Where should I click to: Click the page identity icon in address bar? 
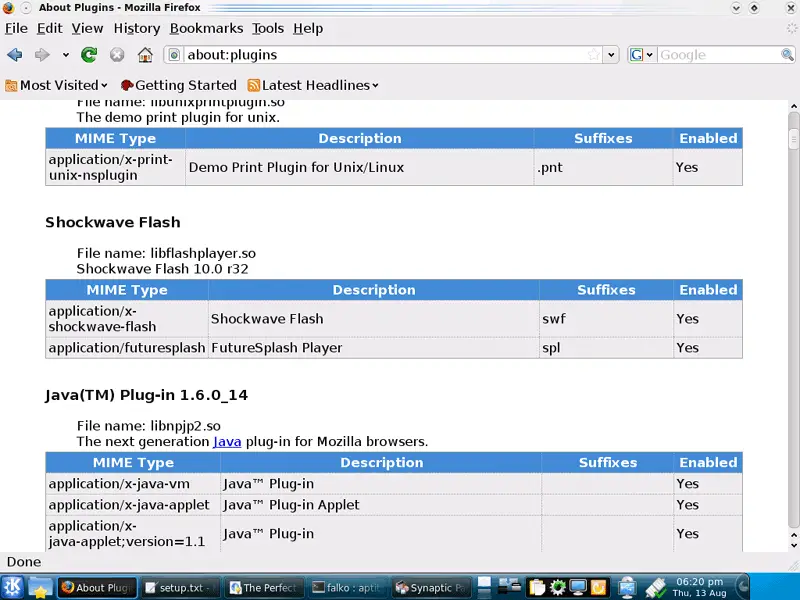(174, 55)
